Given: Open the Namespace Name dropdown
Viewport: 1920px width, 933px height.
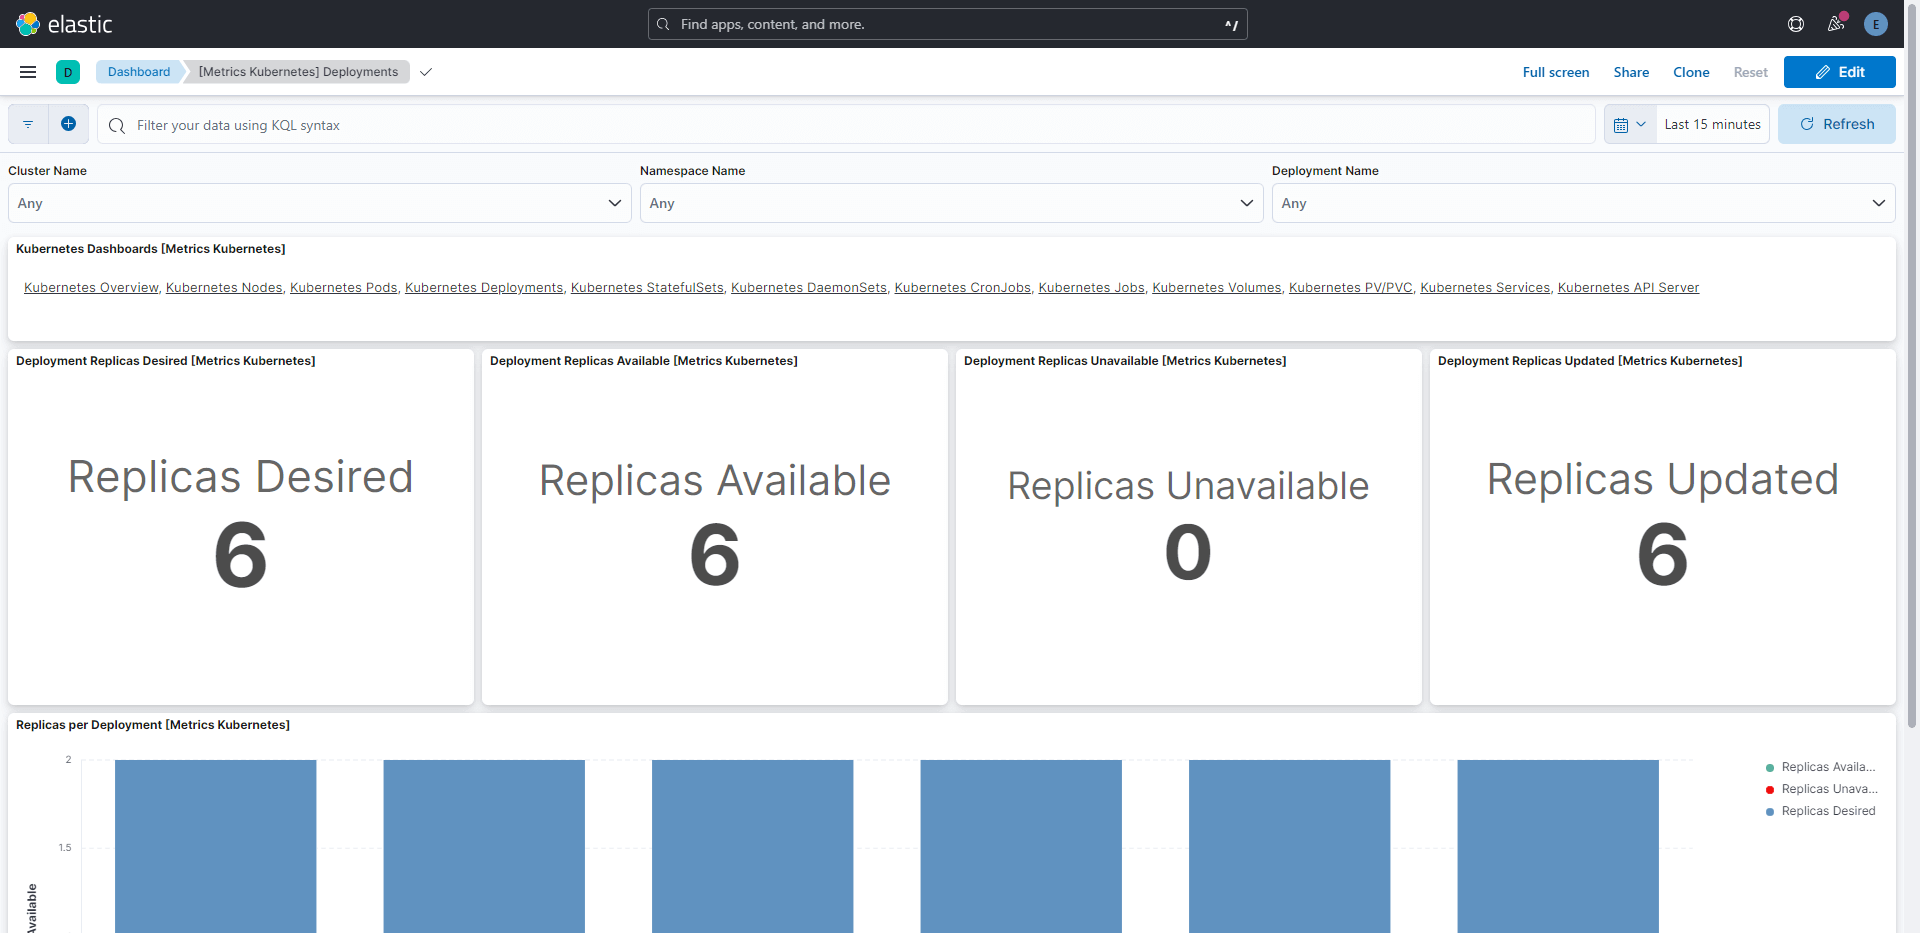Looking at the screenshot, I should pos(952,203).
